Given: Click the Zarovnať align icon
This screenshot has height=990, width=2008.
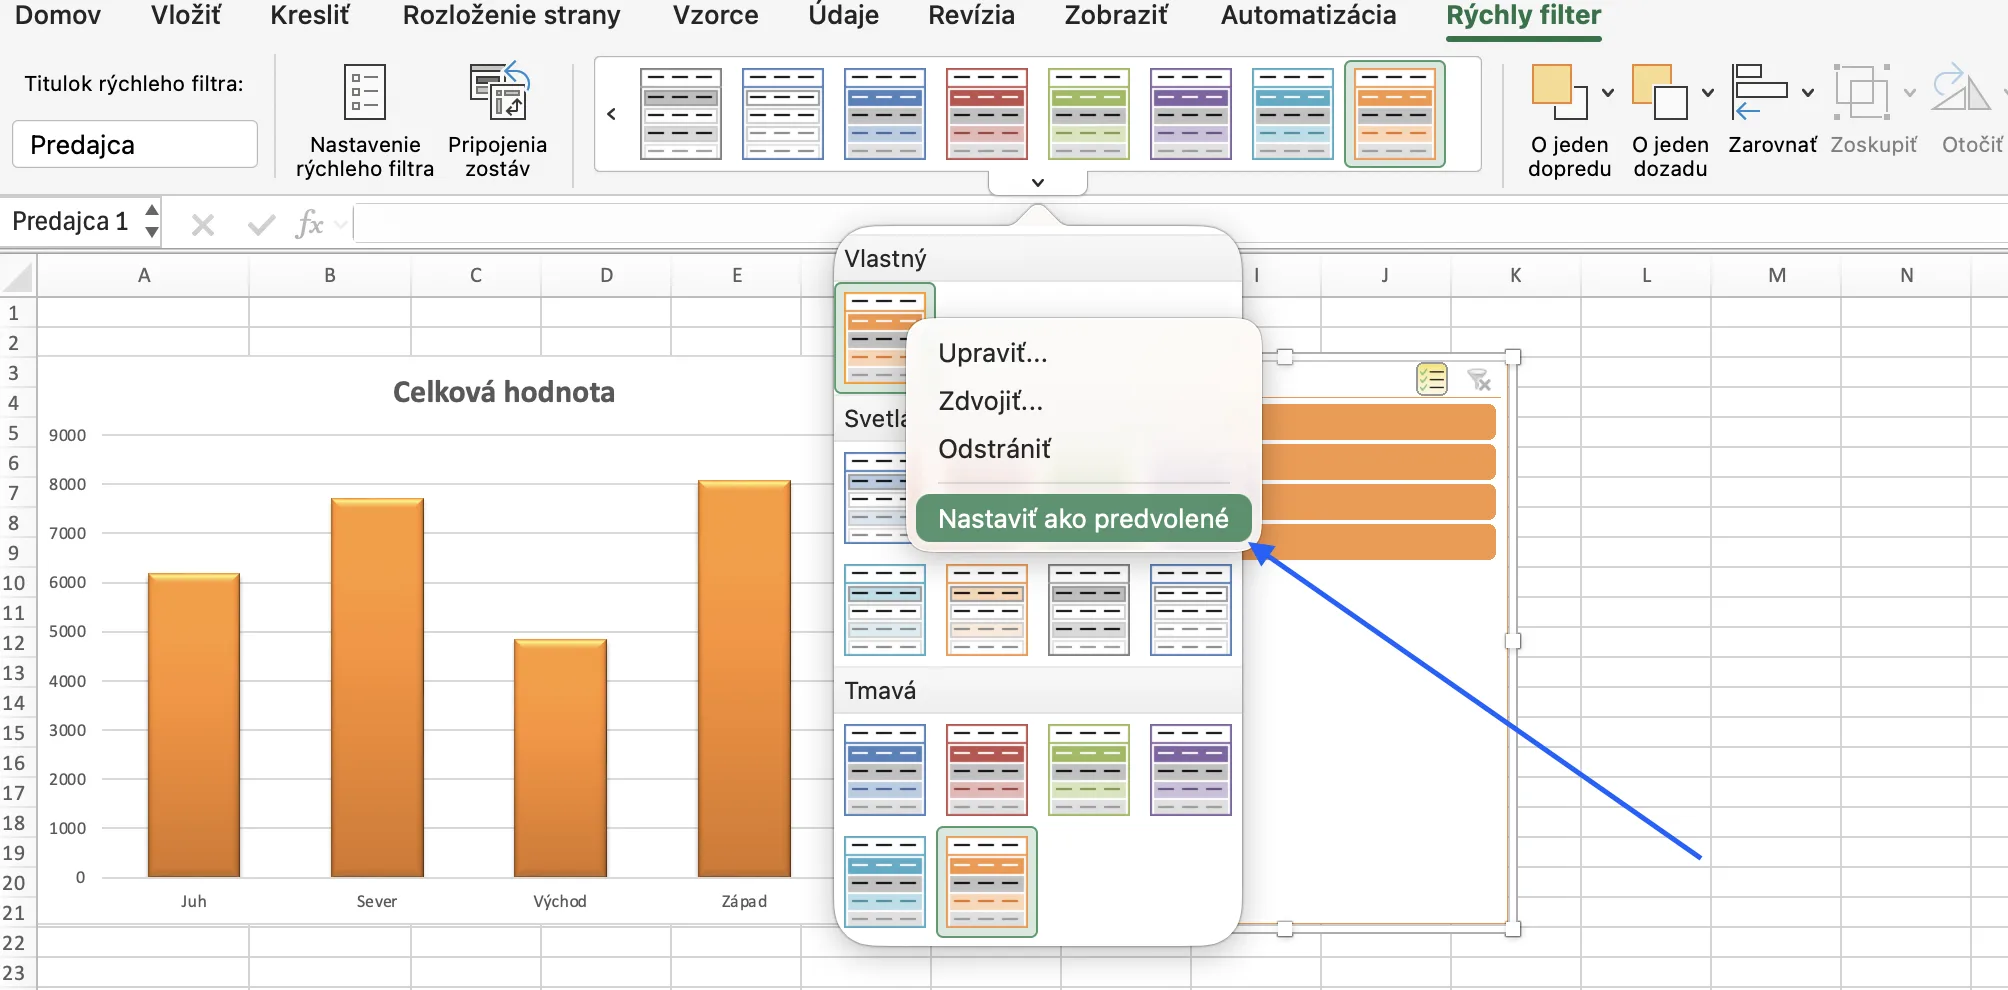Looking at the screenshot, I should click(x=1760, y=92).
